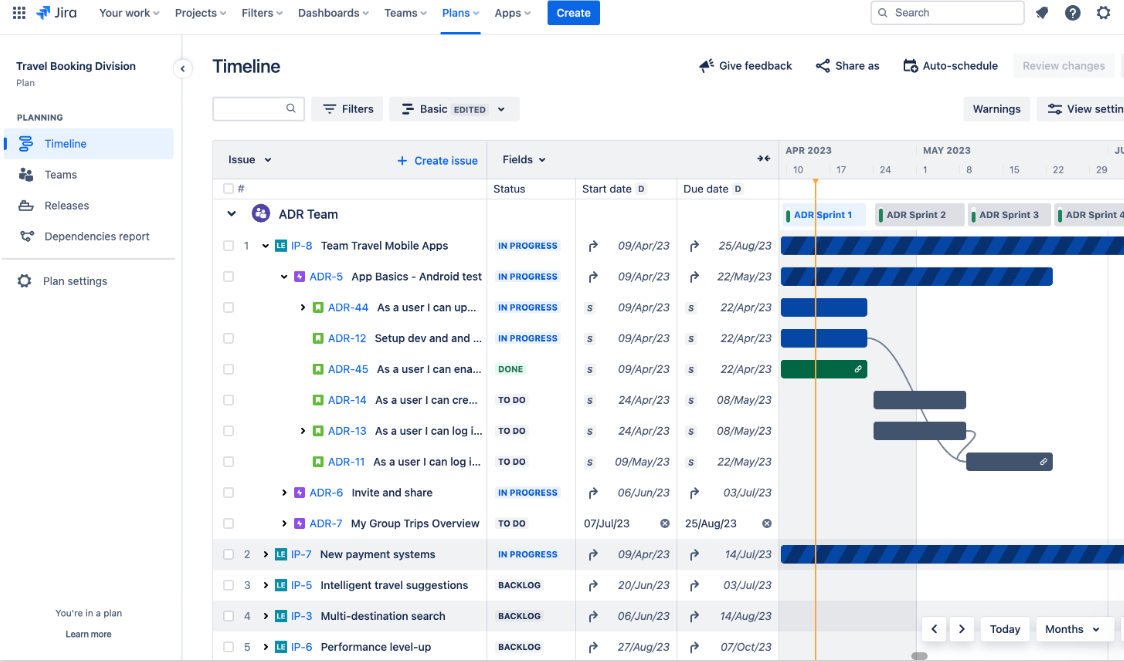1124x662 pixels.
Task: Click the link icon on ADR-11 bar
Action: point(1043,462)
